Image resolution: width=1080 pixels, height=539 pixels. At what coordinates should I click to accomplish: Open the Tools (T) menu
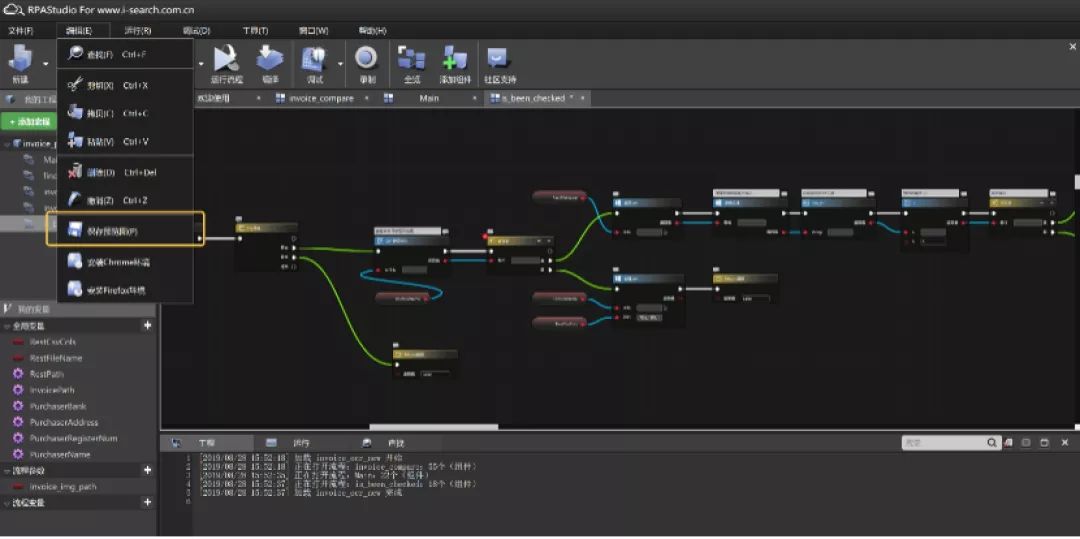point(256,31)
